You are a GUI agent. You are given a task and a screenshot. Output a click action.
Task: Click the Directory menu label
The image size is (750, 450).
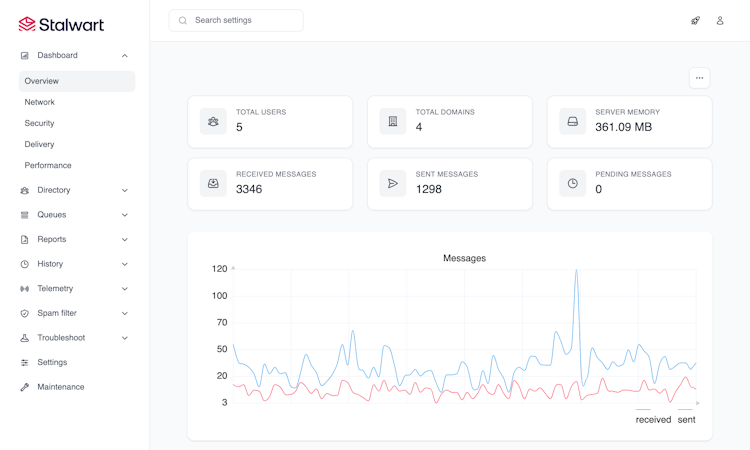coord(54,190)
